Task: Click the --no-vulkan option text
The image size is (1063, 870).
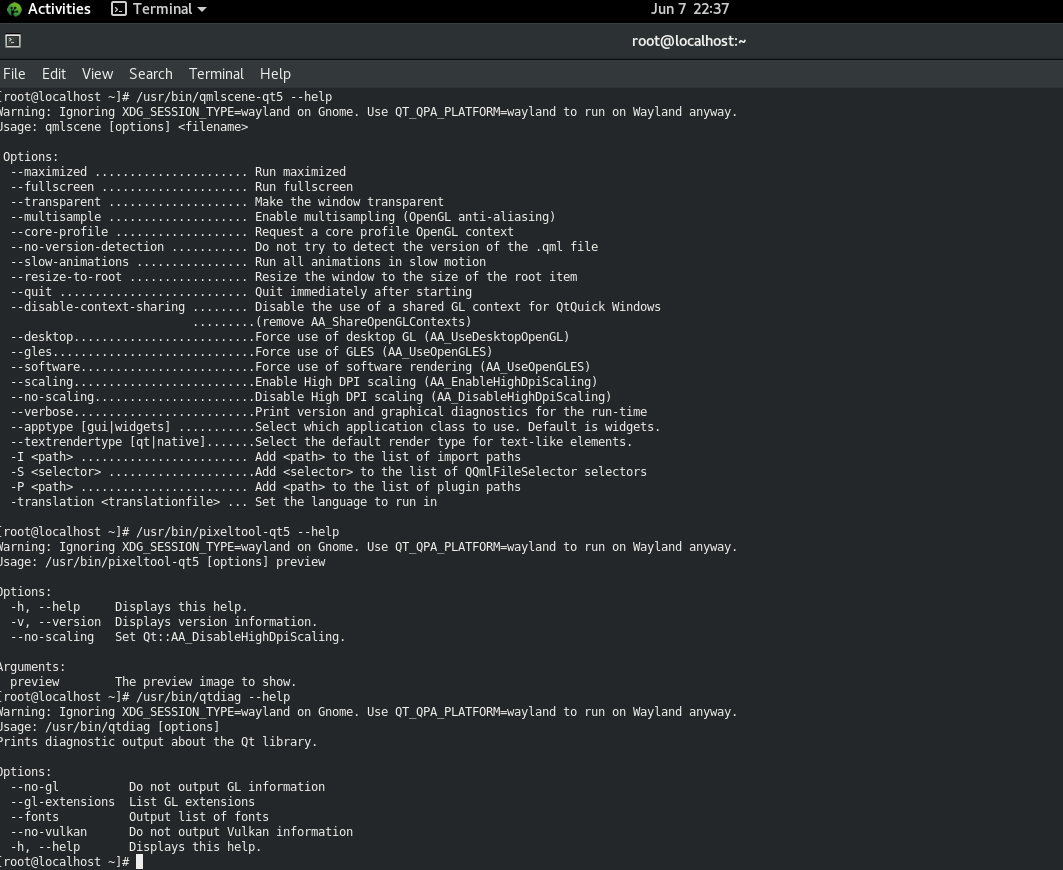Action: click(49, 832)
